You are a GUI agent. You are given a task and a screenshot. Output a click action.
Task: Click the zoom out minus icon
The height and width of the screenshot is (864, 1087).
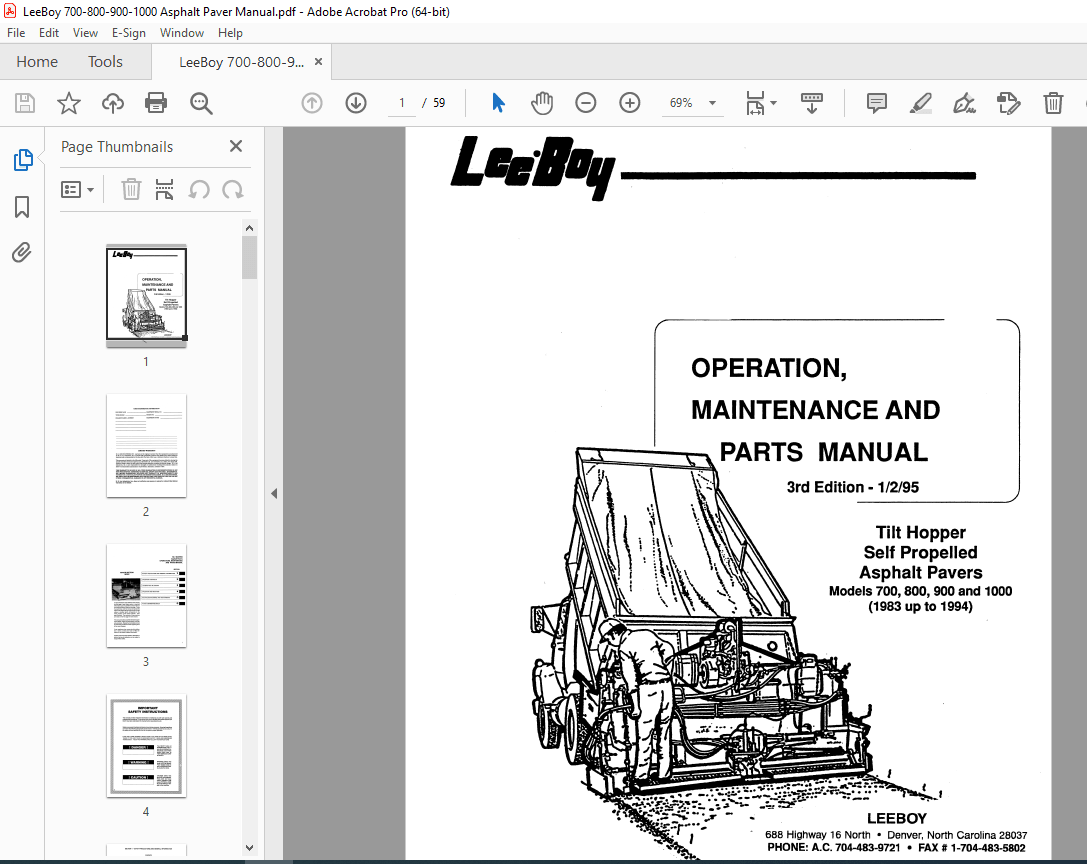(585, 103)
